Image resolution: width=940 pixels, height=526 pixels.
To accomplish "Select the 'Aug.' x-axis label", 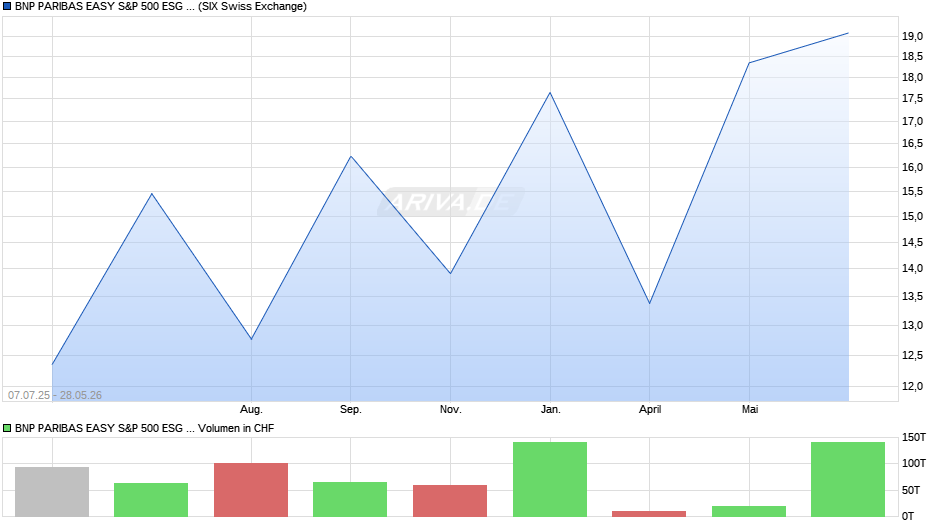I will tap(251, 410).
